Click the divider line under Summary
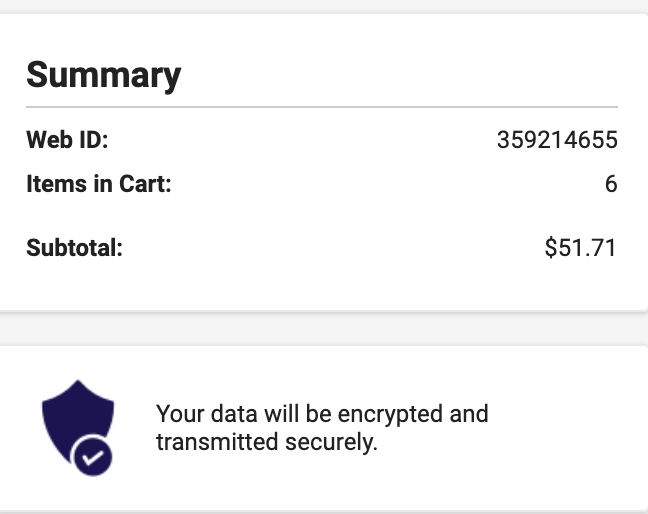 click(x=322, y=106)
